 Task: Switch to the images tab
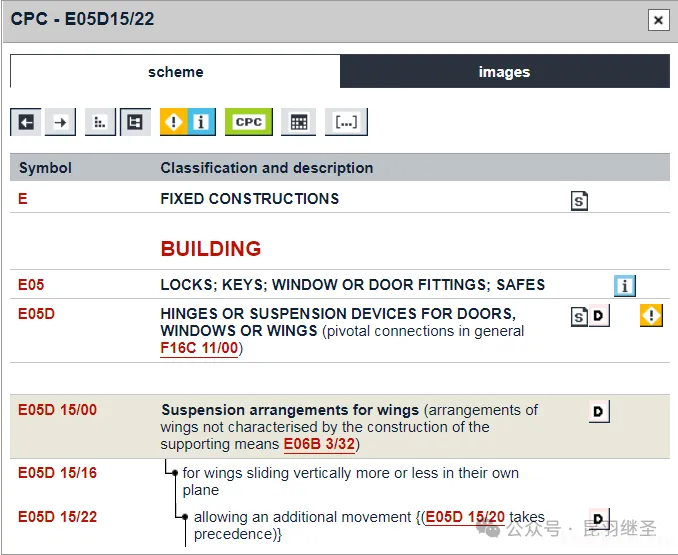[504, 72]
